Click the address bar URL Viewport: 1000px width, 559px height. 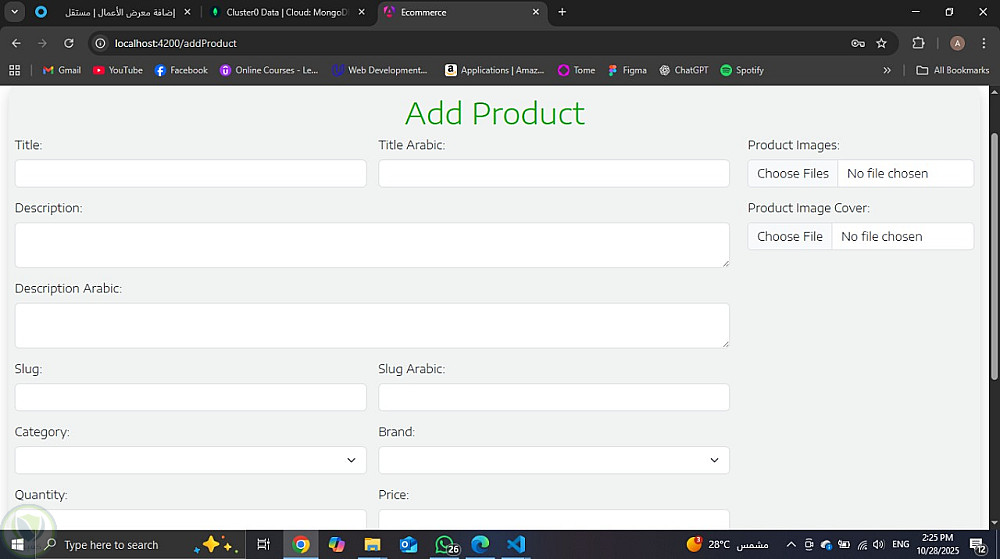175,43
